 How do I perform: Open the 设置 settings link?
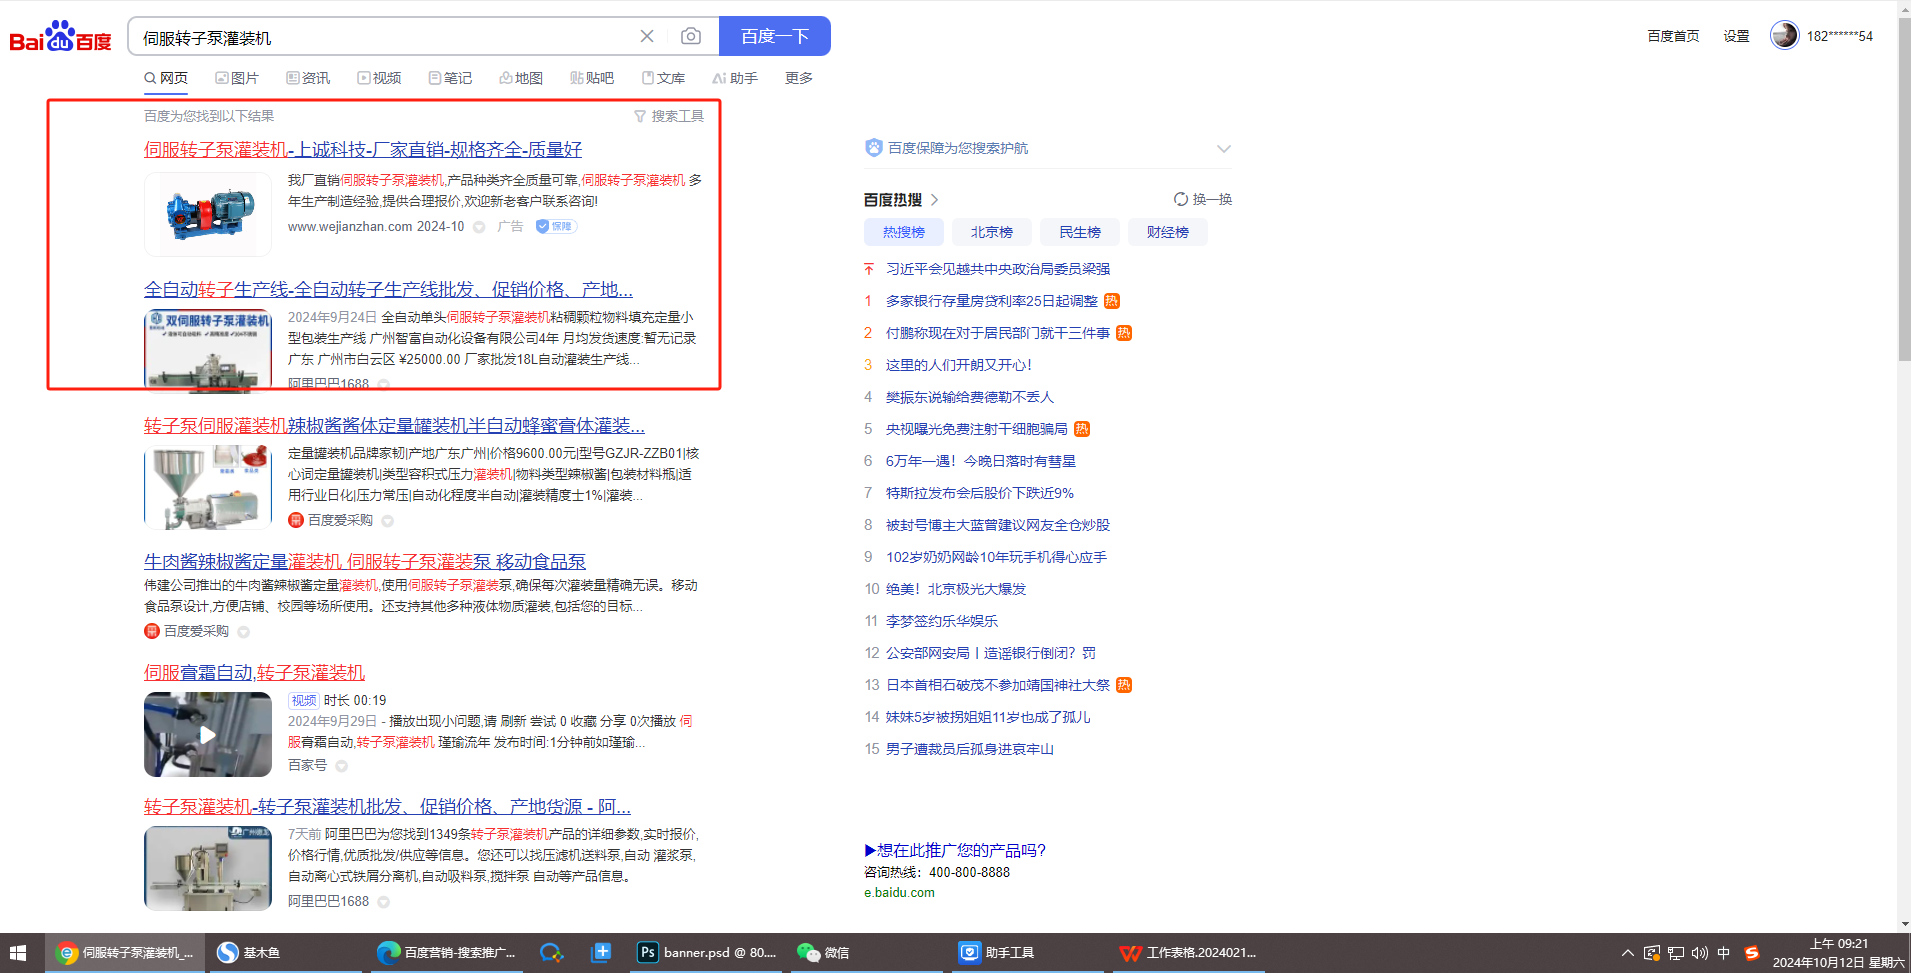point(1736,36)
